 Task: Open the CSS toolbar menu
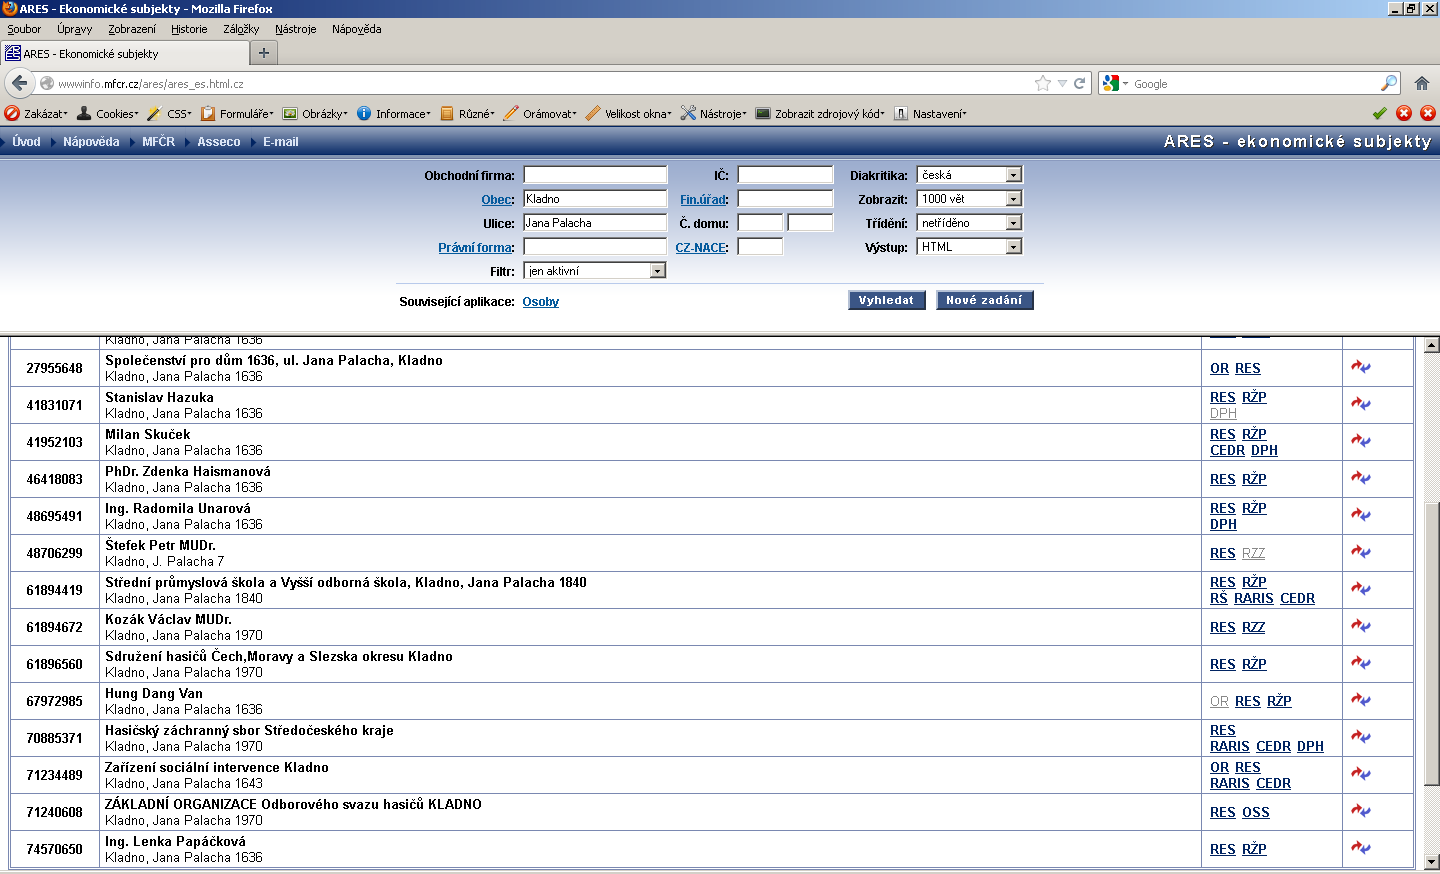coord(170,114)
